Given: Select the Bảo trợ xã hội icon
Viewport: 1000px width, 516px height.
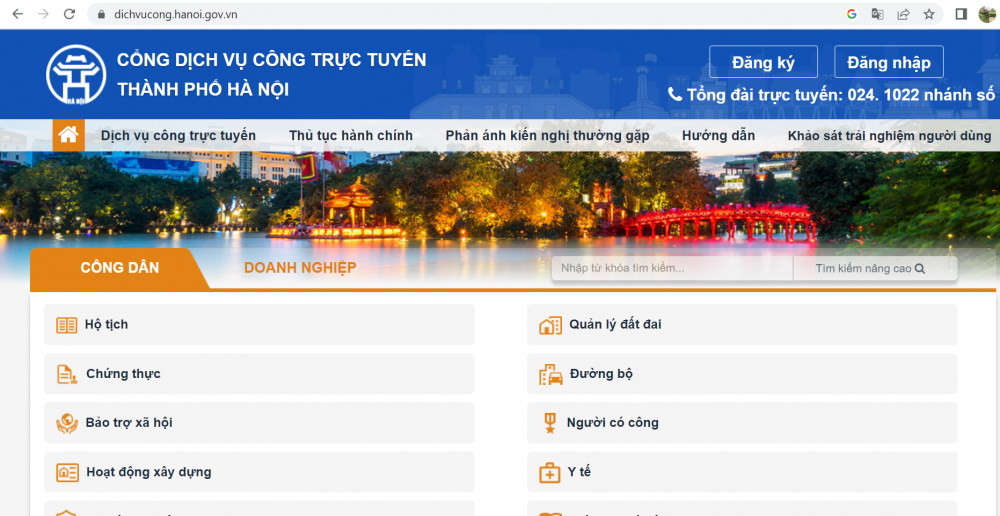Looking at the screenshot, I should pyautogui.click(x=67, y=423).
